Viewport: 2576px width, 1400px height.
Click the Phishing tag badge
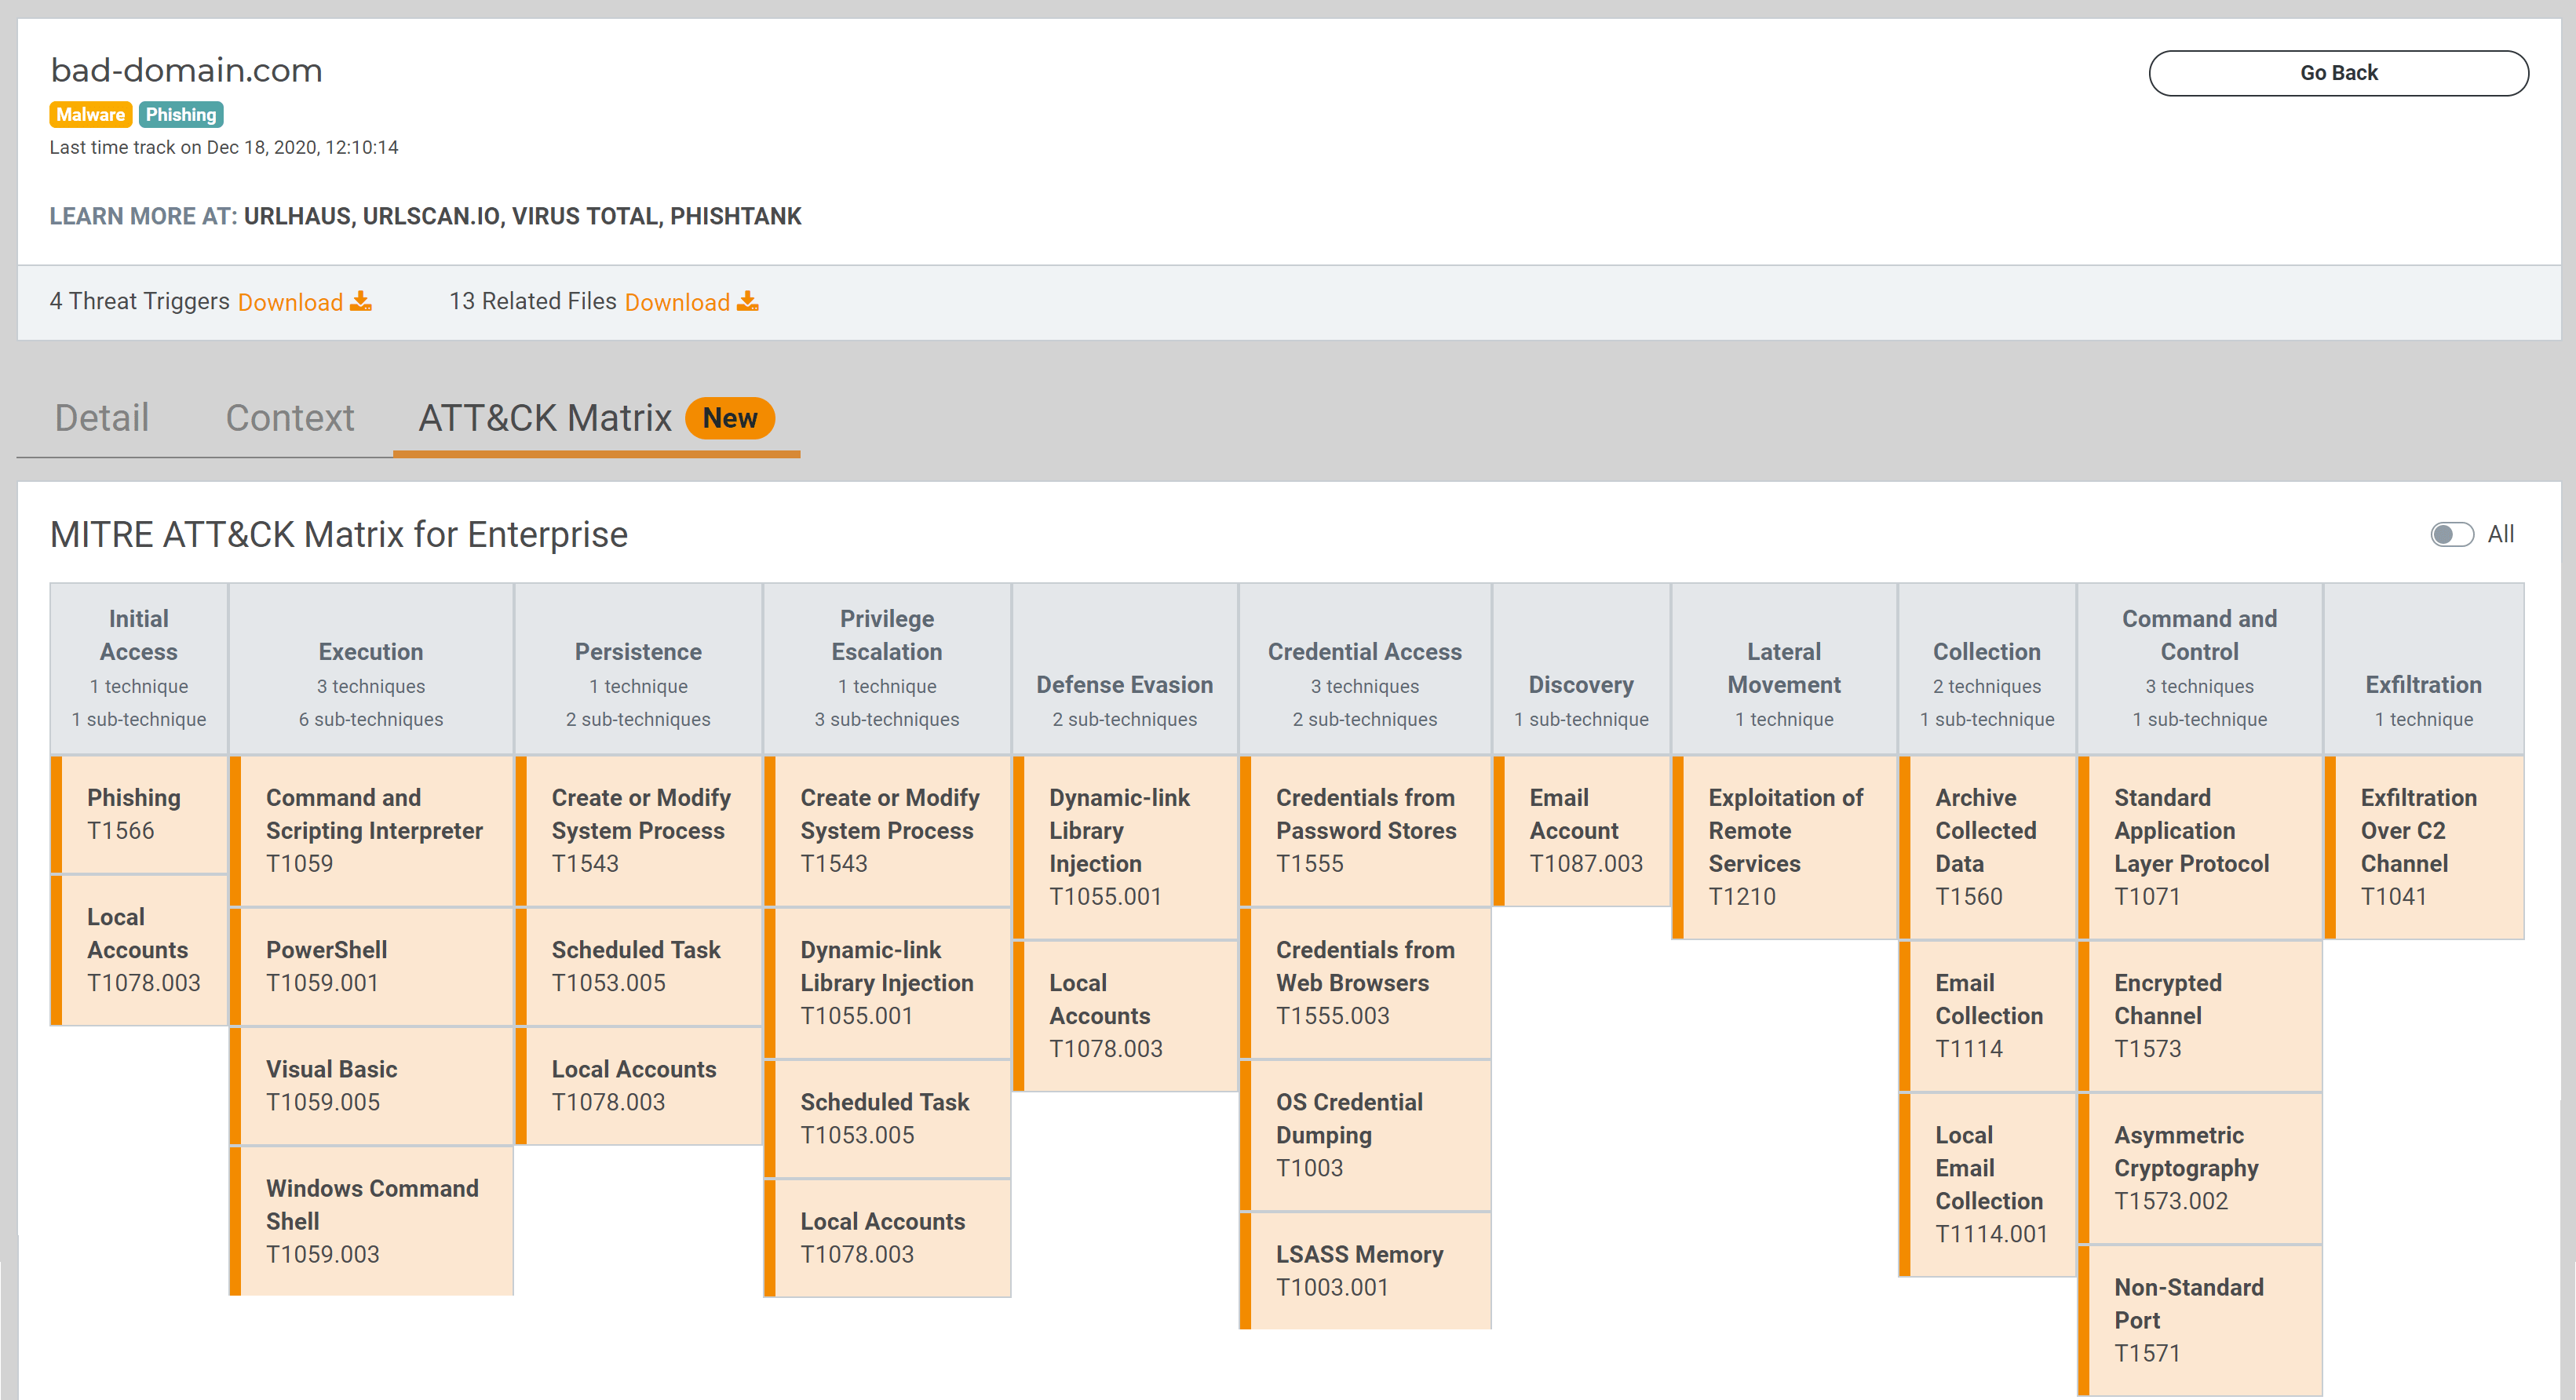coord(181,114)
